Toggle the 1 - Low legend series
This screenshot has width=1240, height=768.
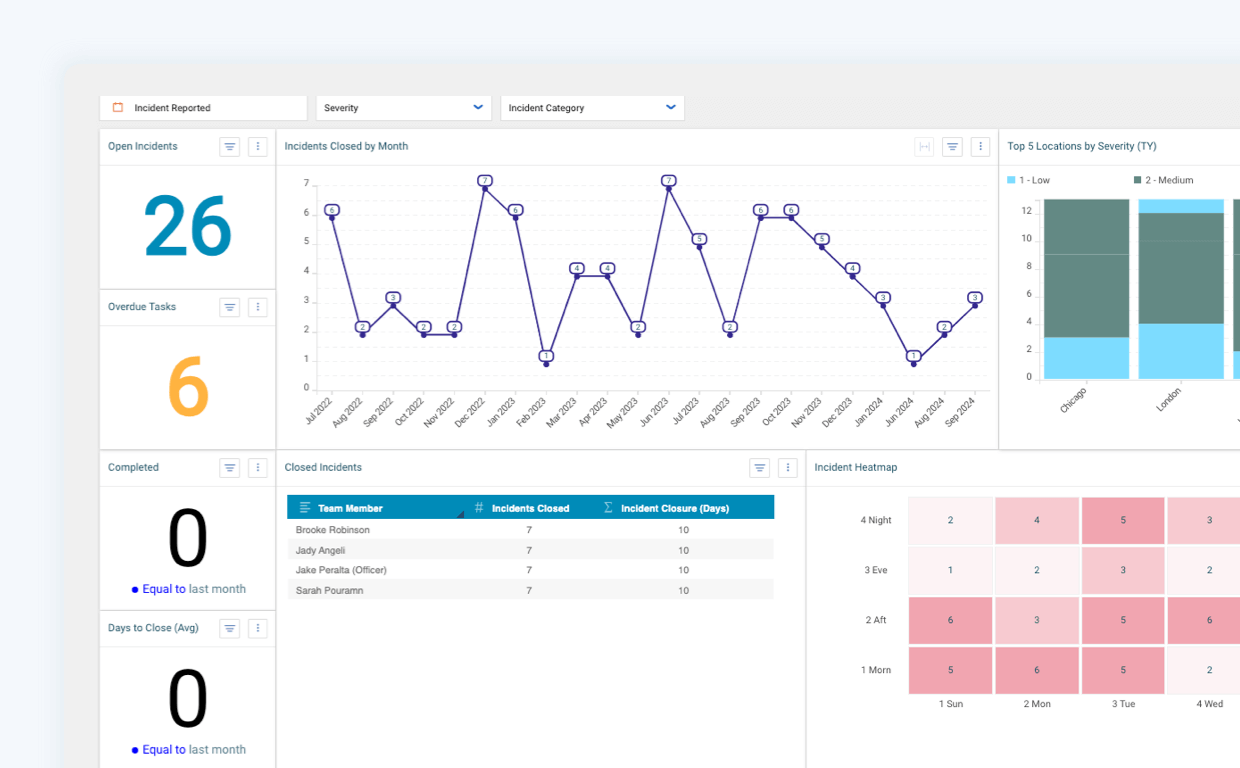coord(1029,180)
